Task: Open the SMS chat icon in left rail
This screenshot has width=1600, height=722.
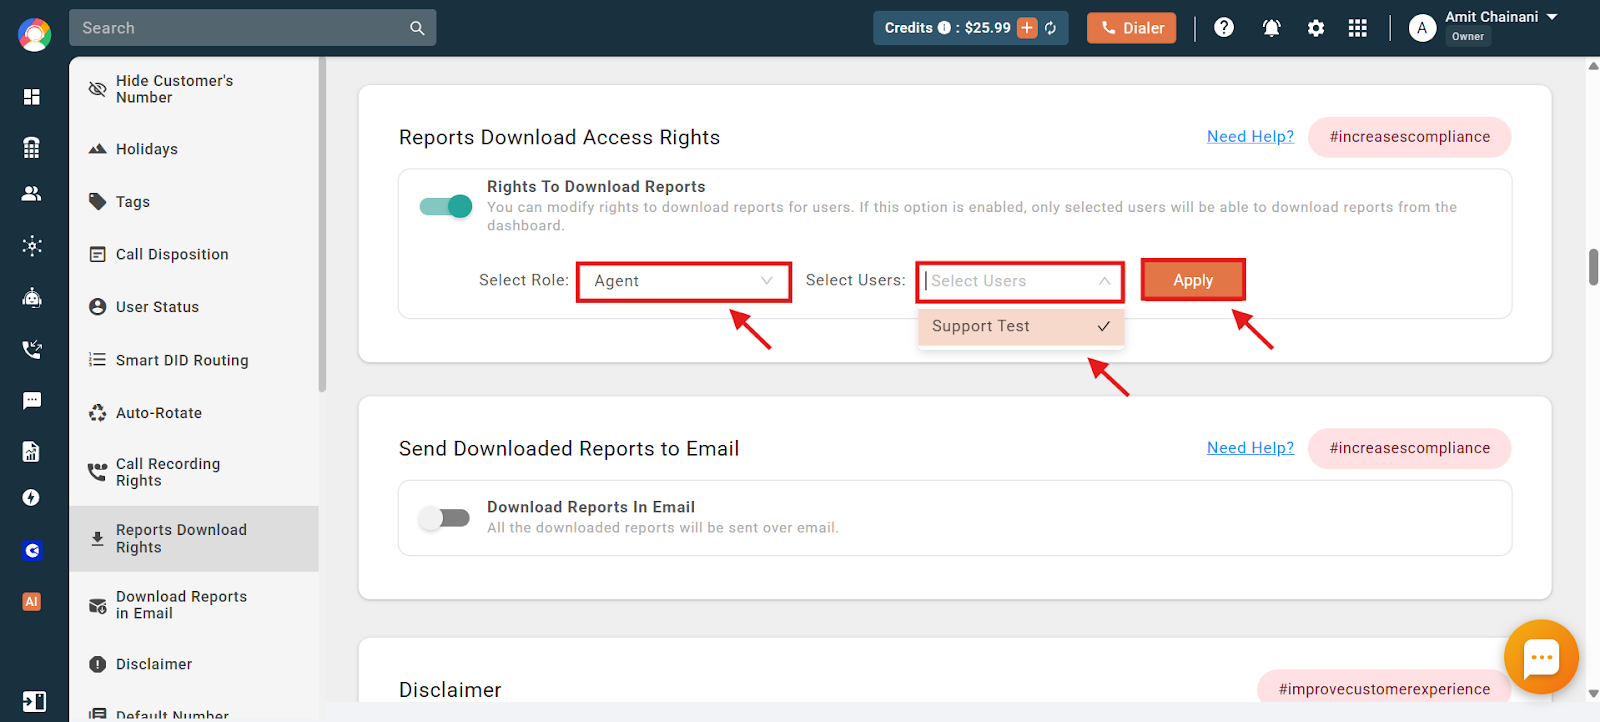Action: (x=32, y=401)
